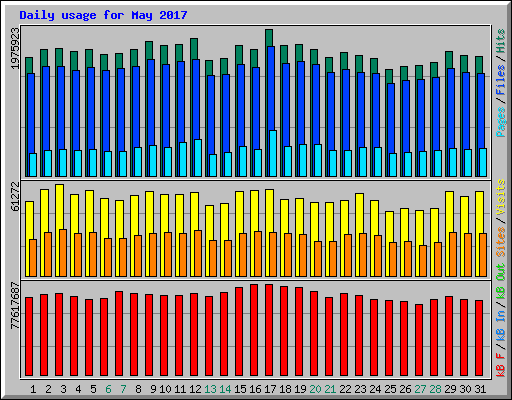Click day label 9 on the x-axis
Viewport: 512px width, 400px height.
point(153,389)
